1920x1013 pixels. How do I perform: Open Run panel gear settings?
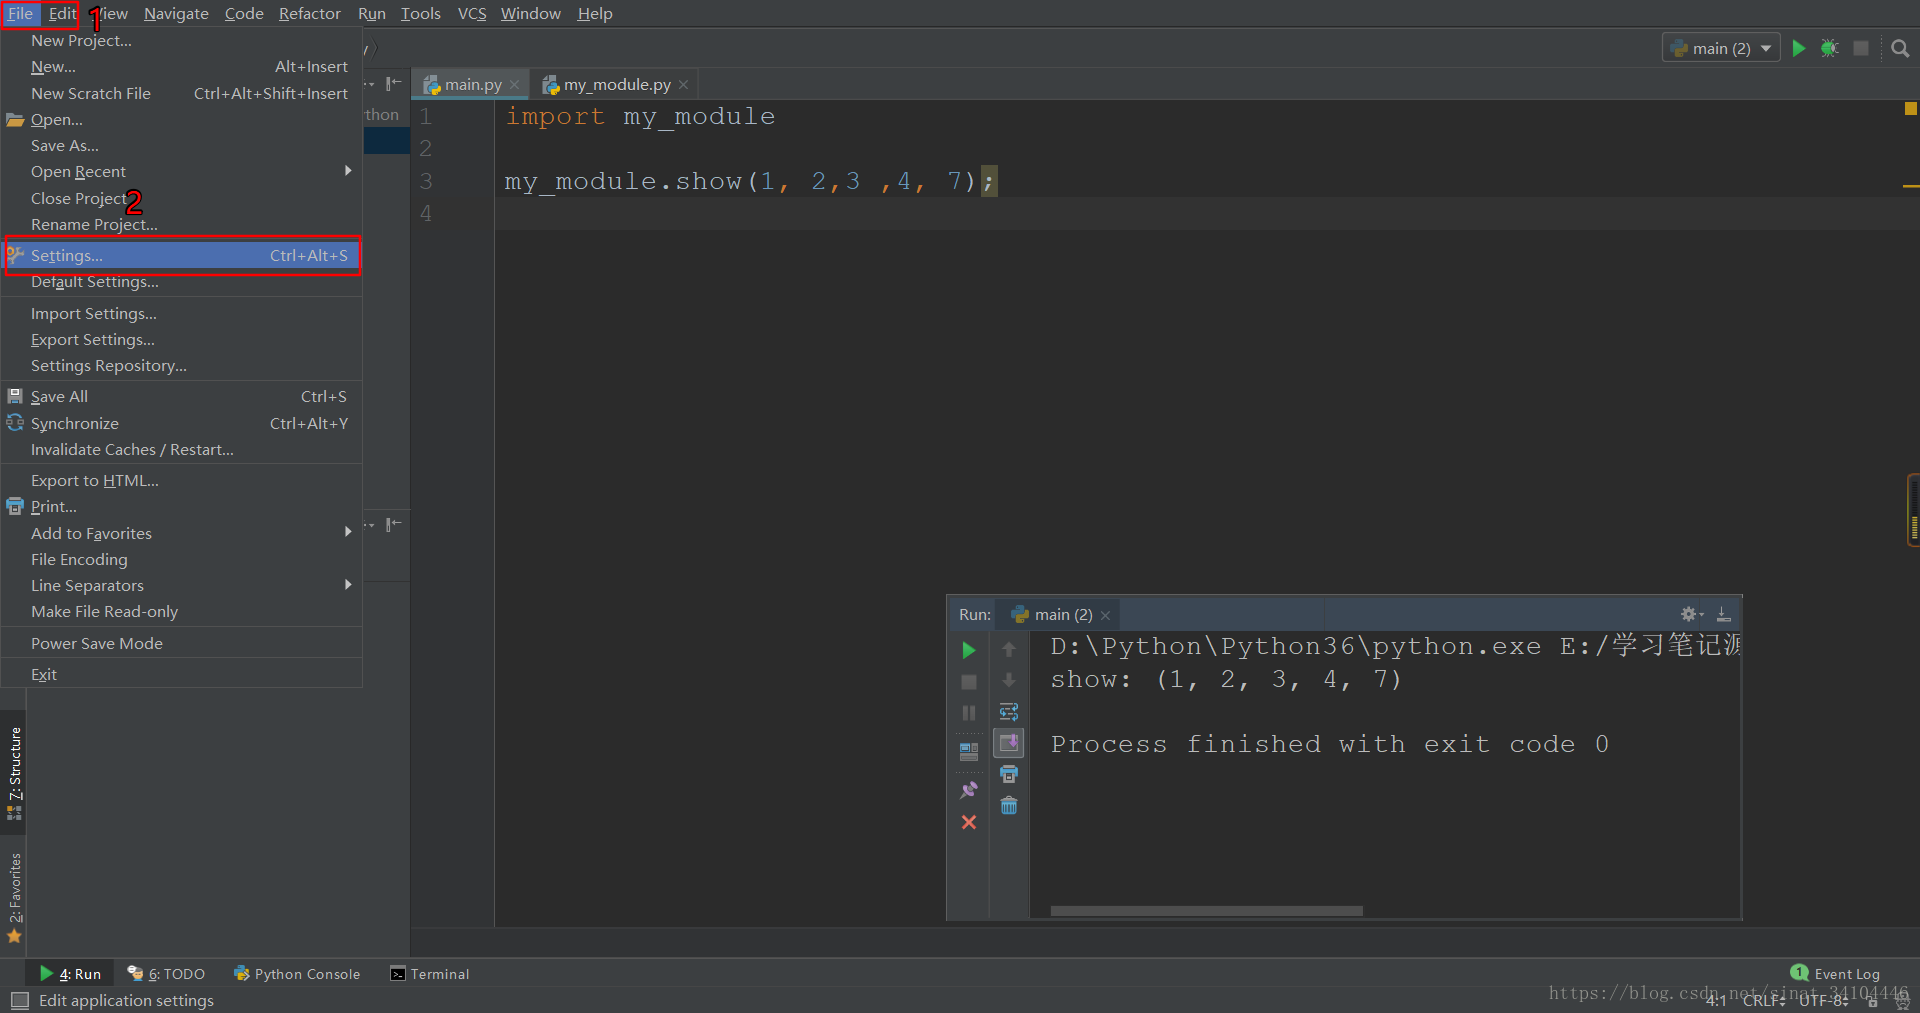coord(1691,614)
